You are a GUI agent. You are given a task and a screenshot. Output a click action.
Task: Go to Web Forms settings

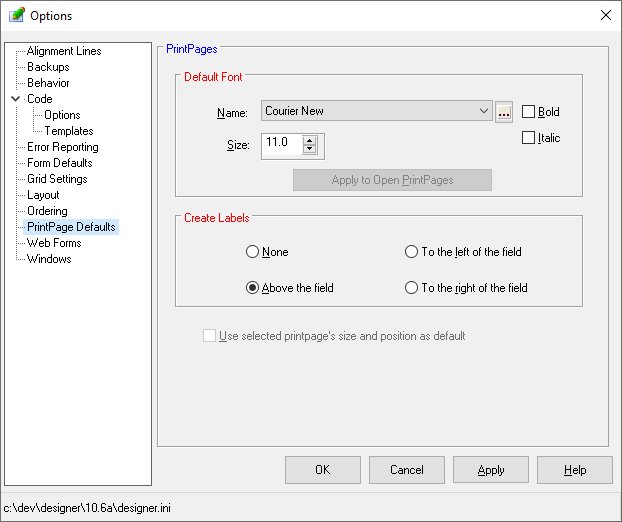click(x=55, y=243)
